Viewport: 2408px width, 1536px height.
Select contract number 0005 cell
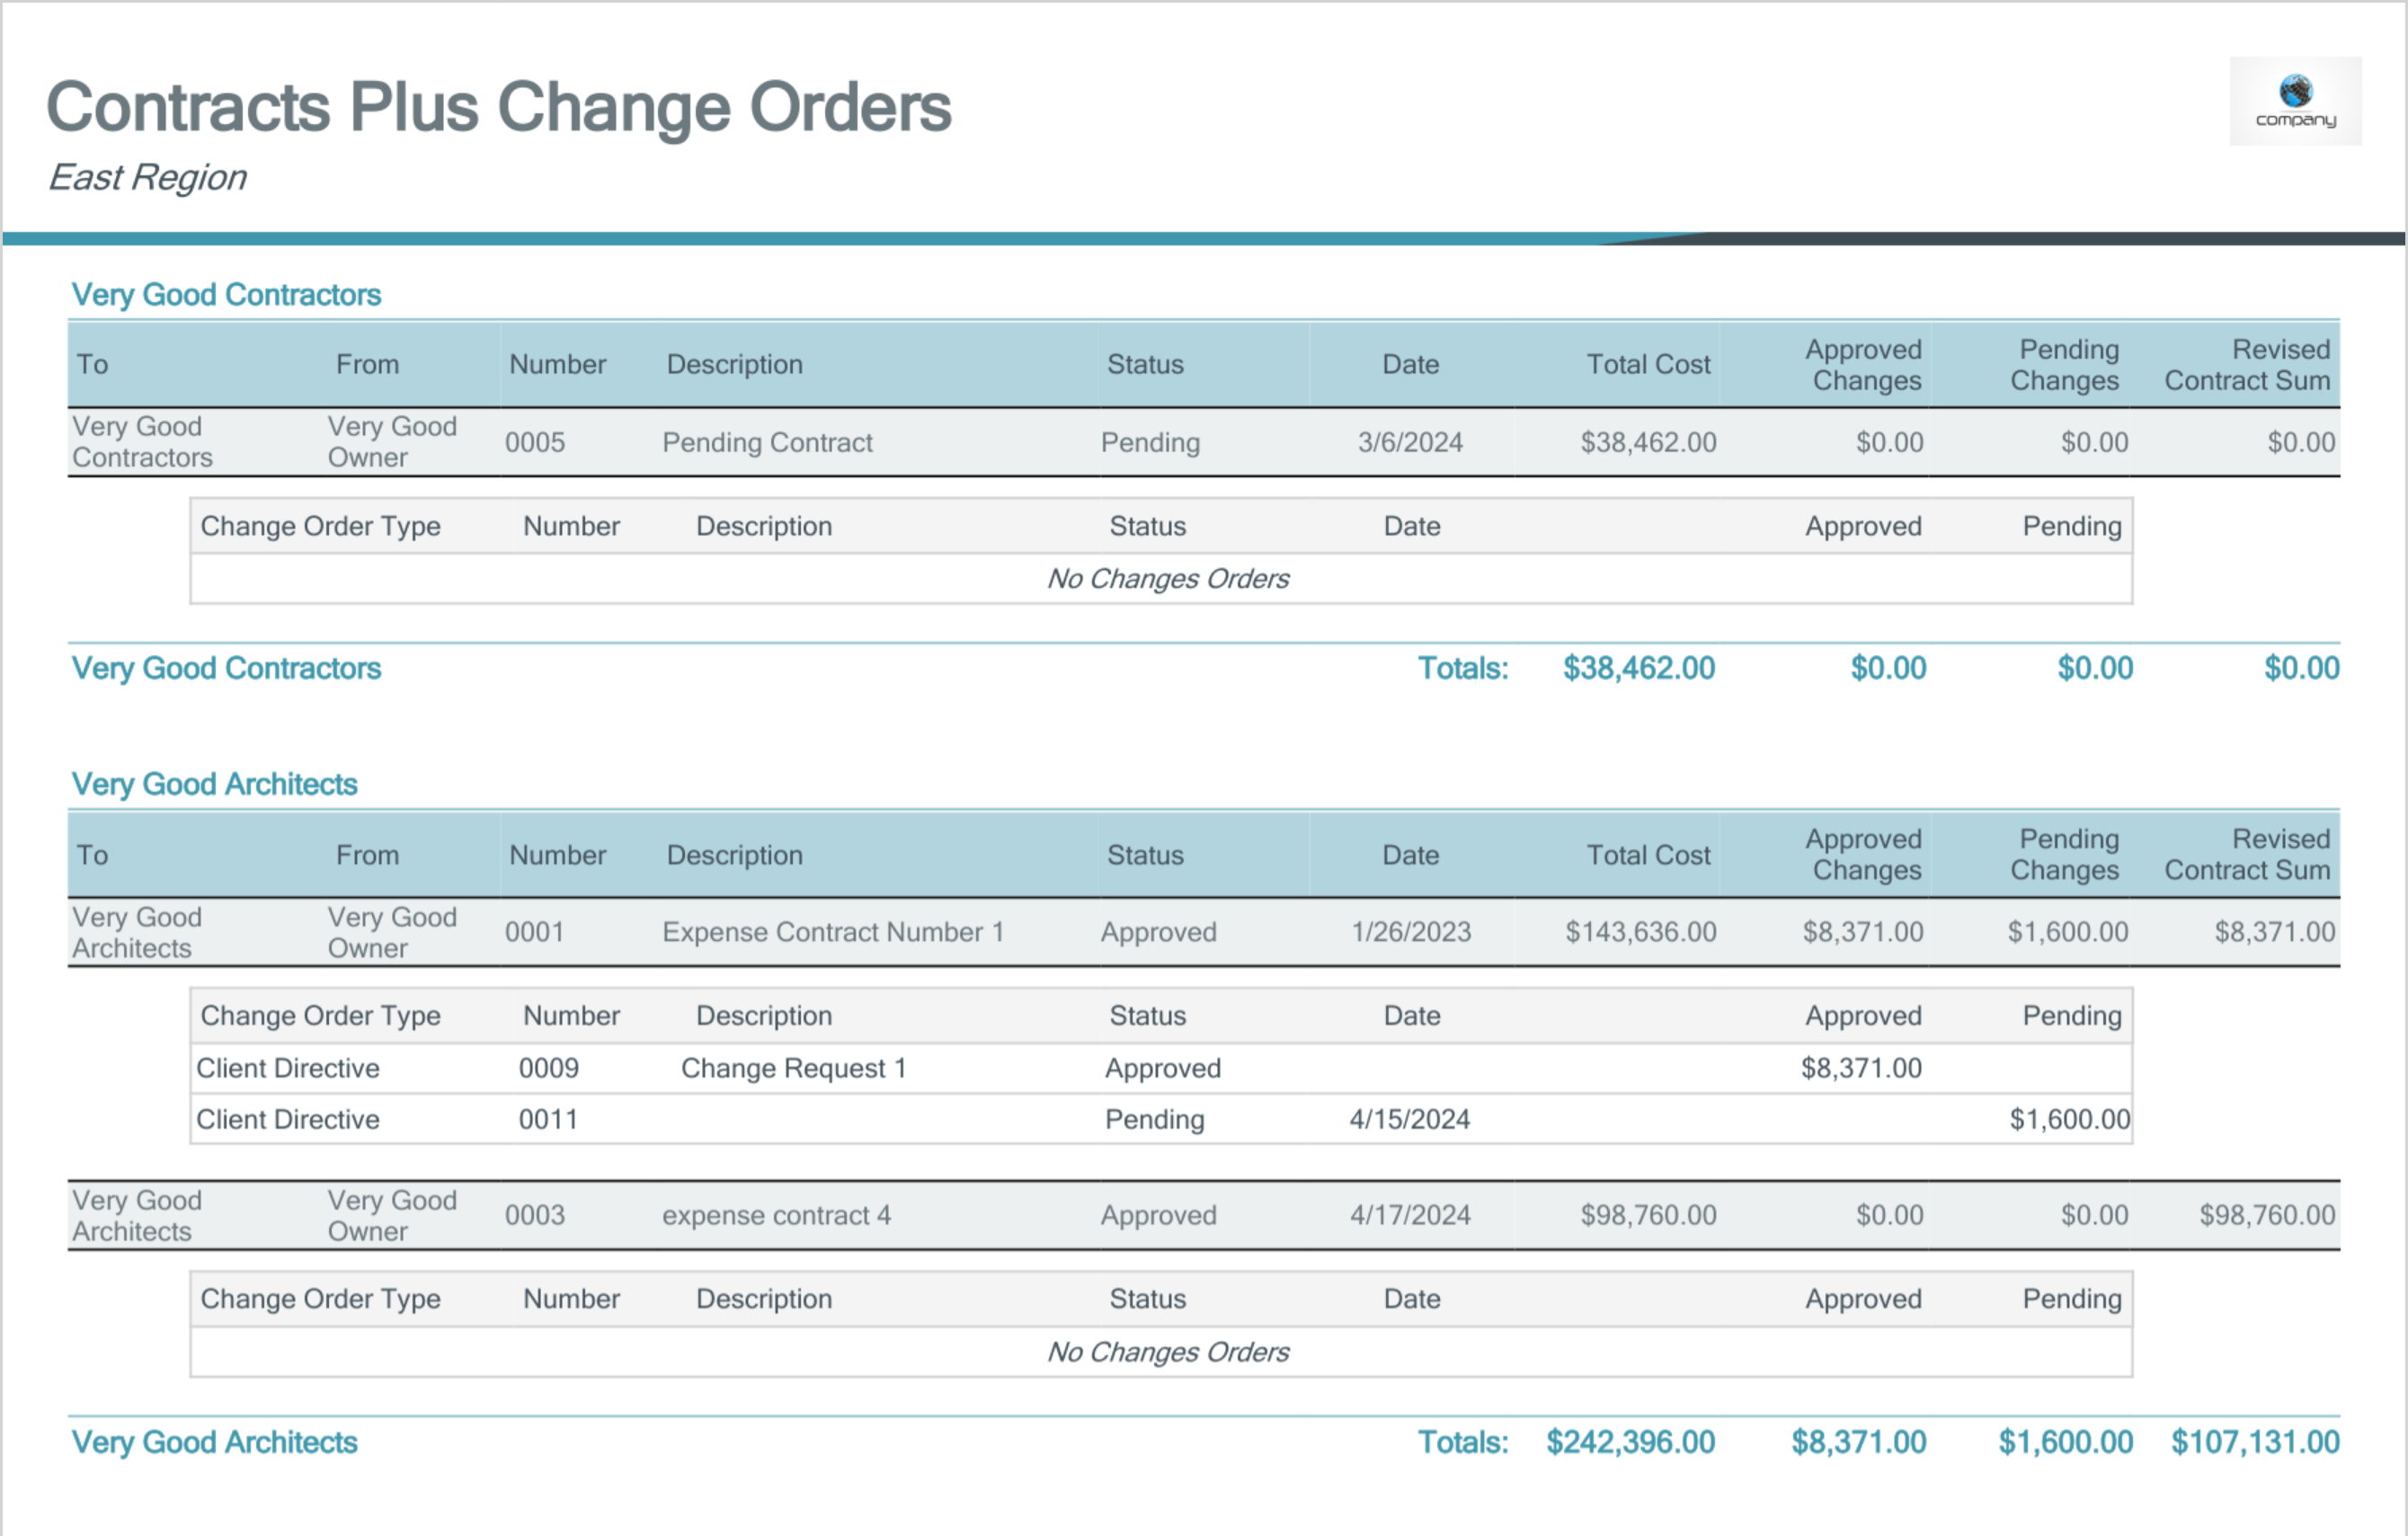click(x=534, y=442)
